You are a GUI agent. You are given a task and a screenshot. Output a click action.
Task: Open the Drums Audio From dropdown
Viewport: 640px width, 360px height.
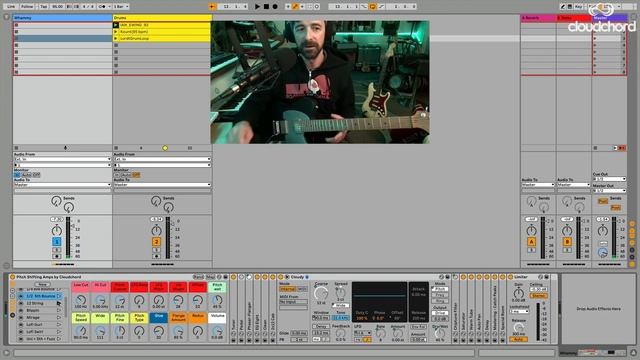[x=162, y=159]
